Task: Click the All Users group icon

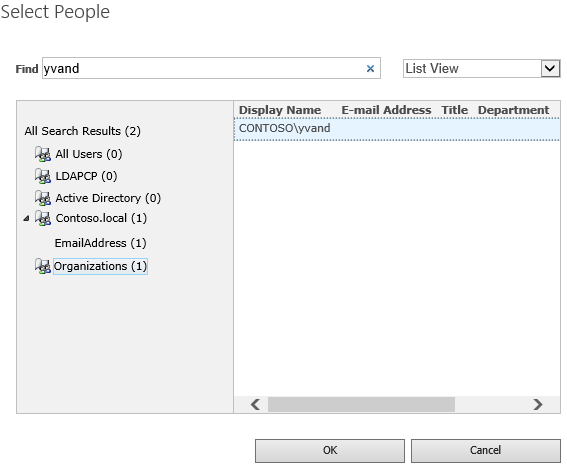Action: coord(43,154)
